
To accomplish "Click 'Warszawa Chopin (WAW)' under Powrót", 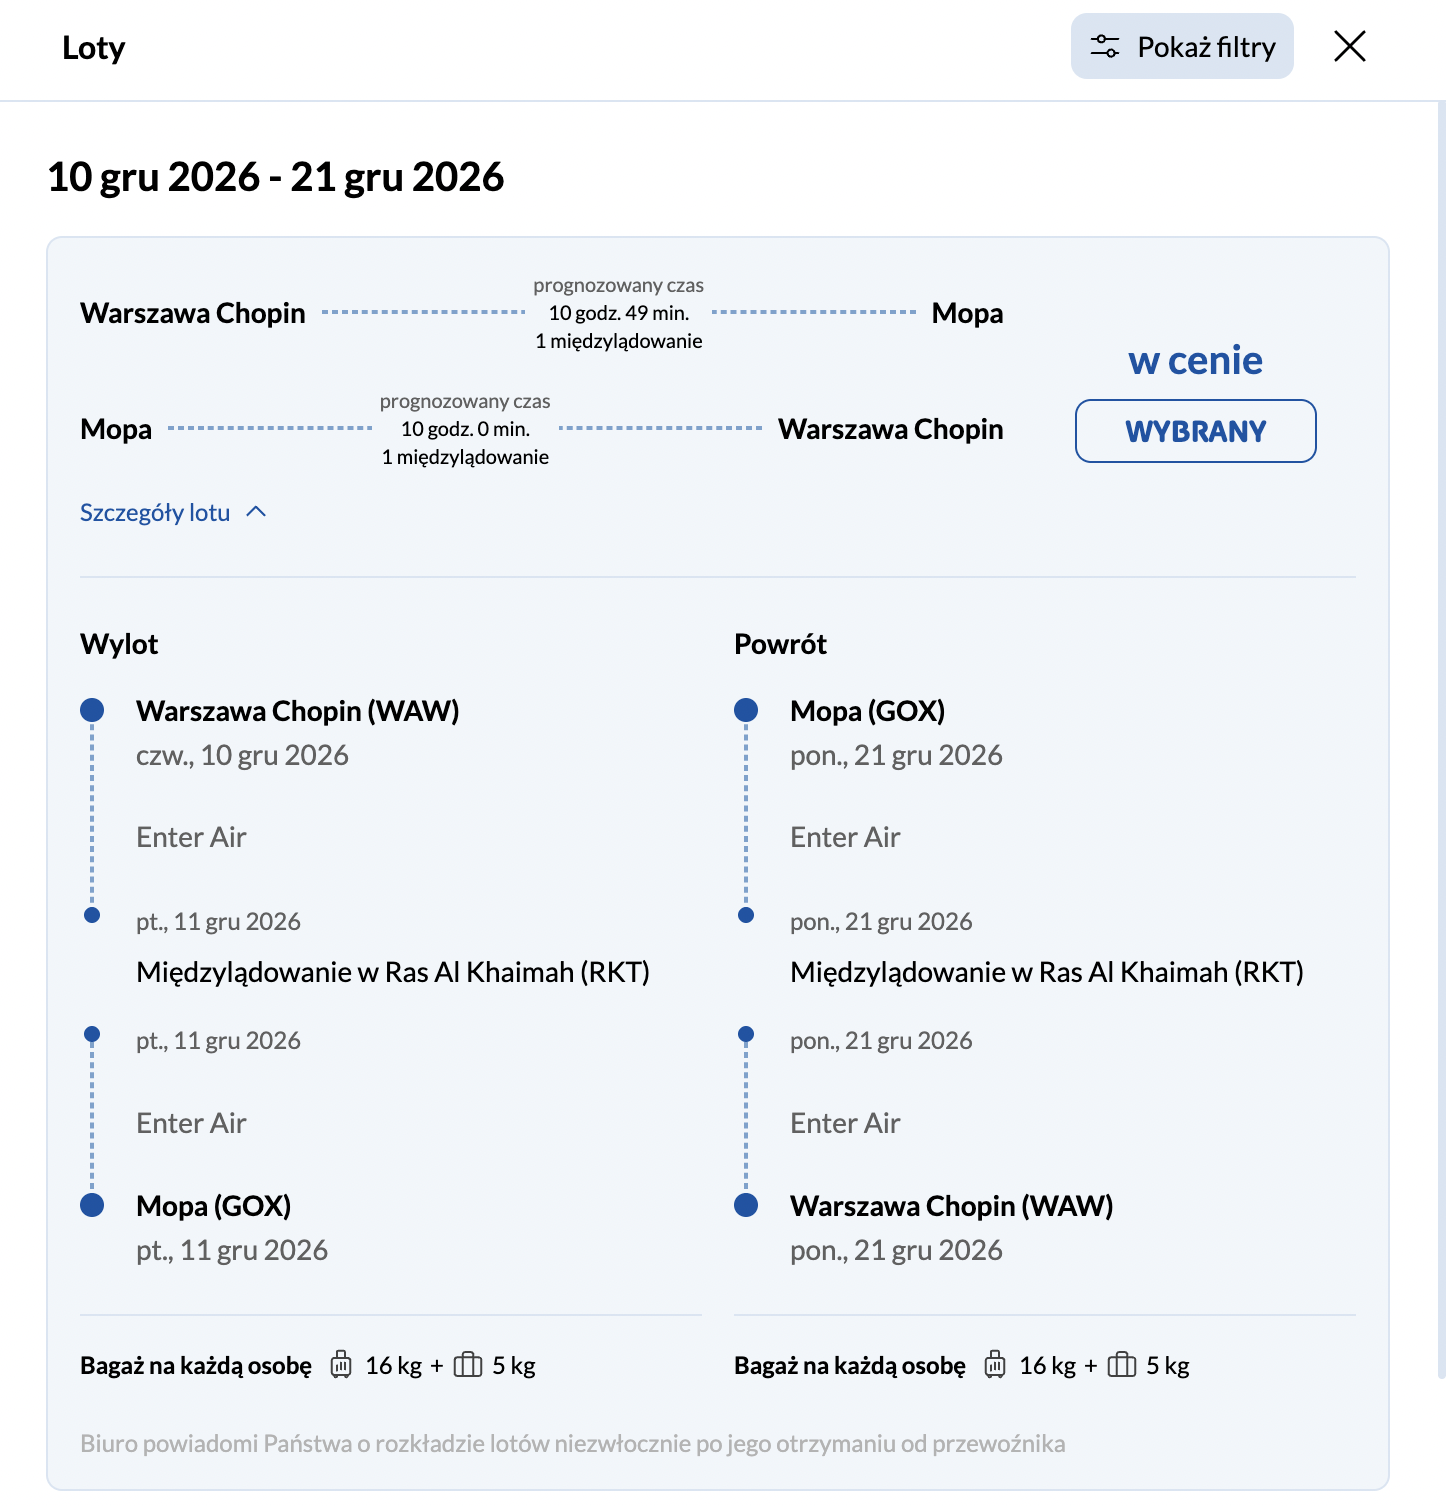I will click(x=952, y=1206).
